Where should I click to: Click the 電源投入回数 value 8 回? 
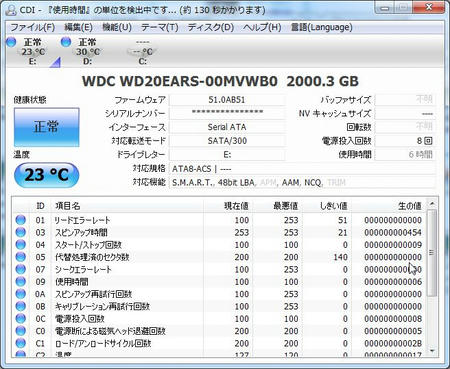(405, 141)
